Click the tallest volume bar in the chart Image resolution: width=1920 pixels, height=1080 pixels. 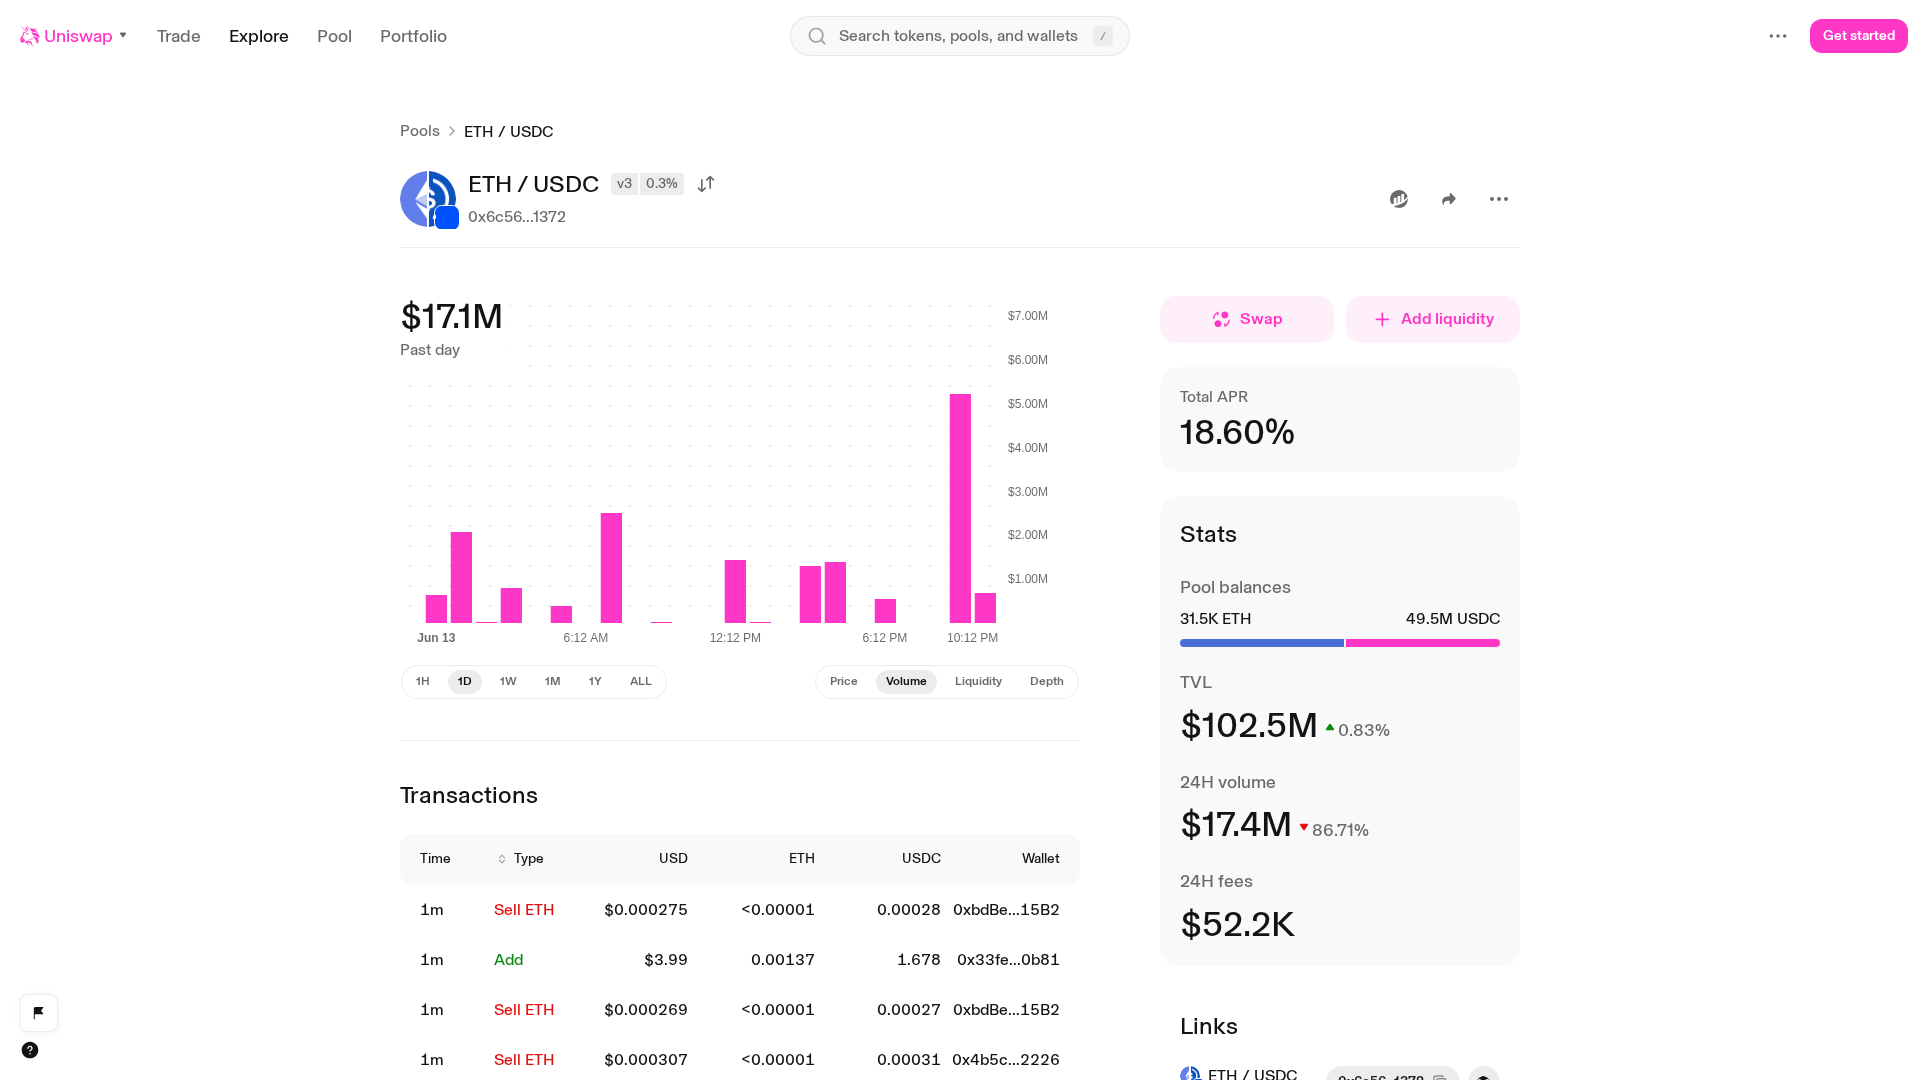click(x=960, y=509)
